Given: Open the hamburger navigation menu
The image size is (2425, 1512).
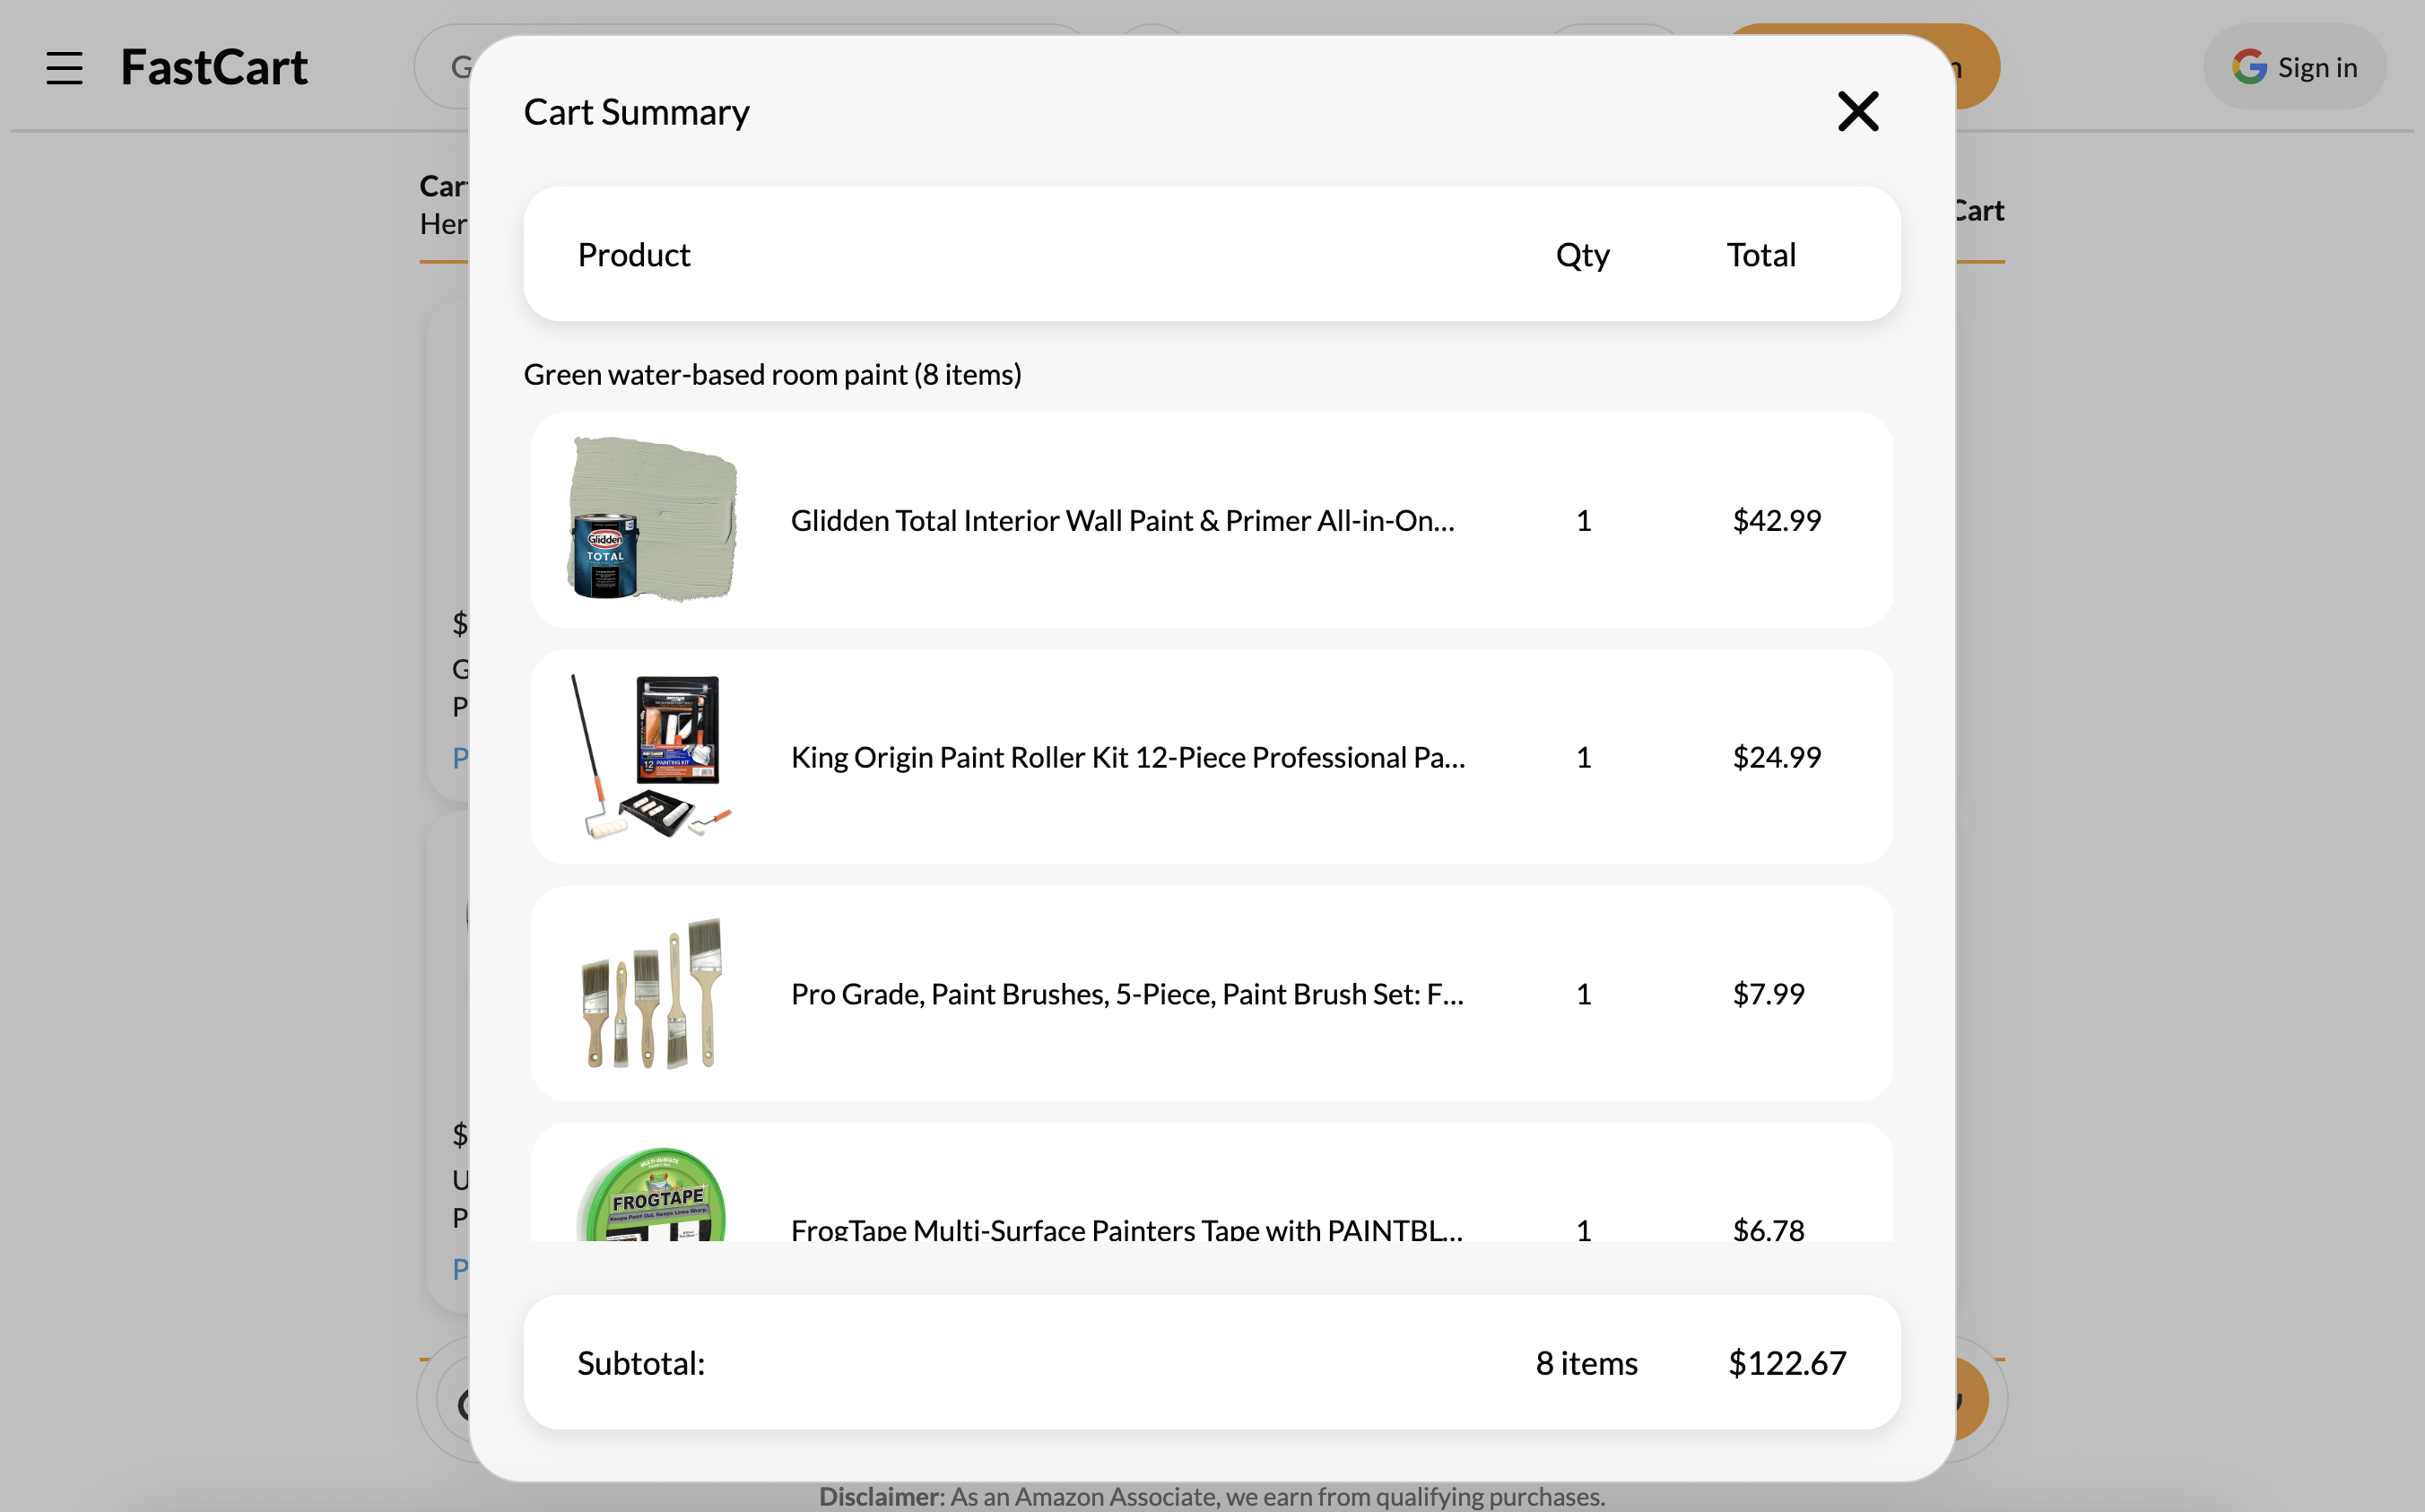Looking at the screenshot, I should 64,66.
